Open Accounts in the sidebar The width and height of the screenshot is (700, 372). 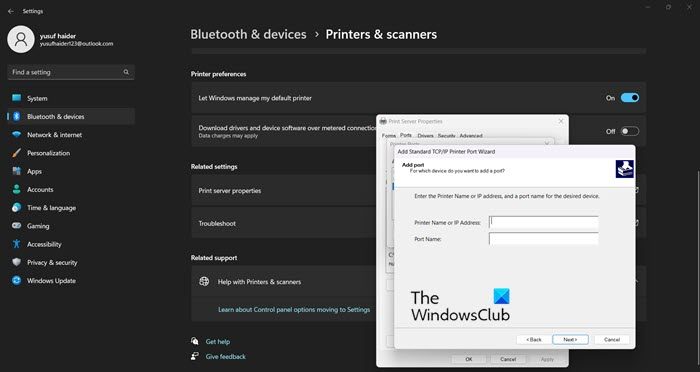pyautogui.click(x=71, y=190)
